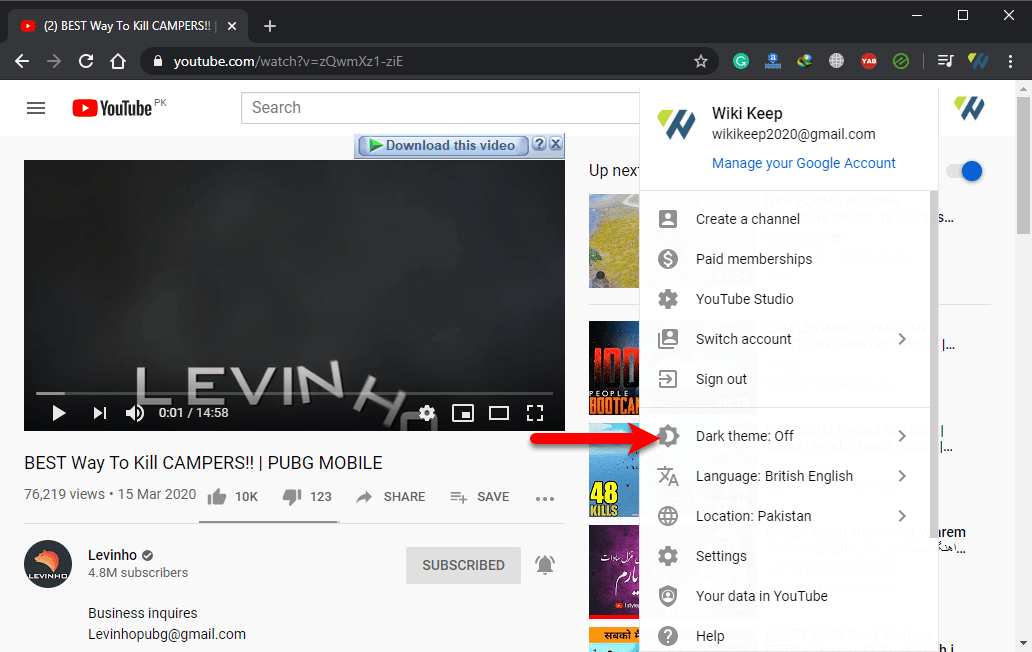Open Your data in YouTube
Viewport: 1032px width, 652px height.
coord(785,596)
